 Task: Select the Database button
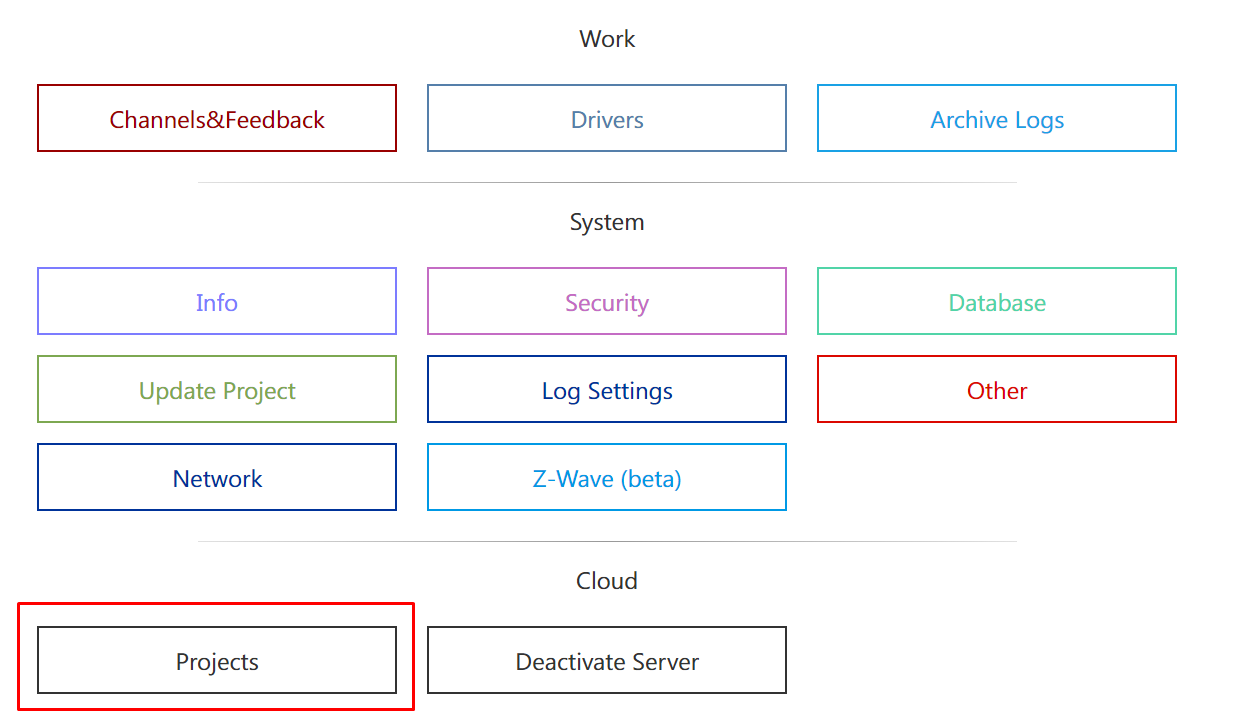tap(996, 302)
